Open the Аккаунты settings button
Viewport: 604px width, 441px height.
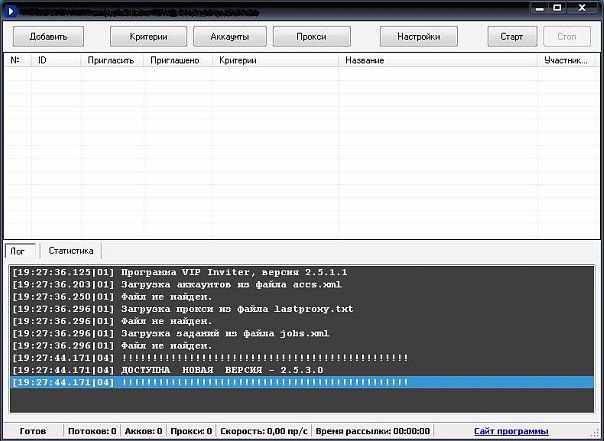pos(229,36)
